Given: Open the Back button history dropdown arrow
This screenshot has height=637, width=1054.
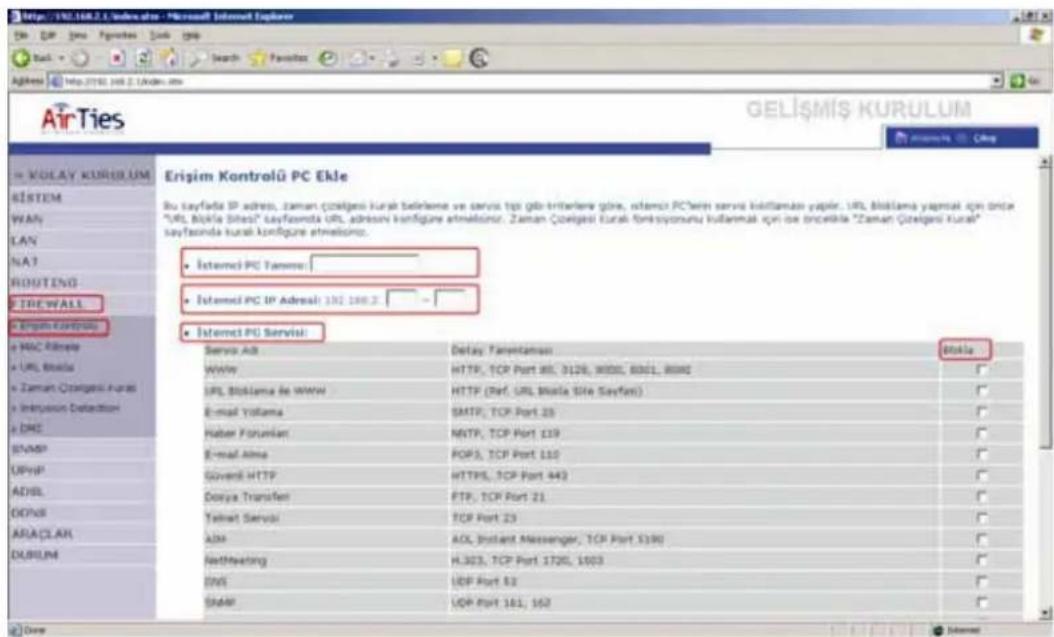Looking at the screenshot, I should pyautogui.click(x=61, y=58).
